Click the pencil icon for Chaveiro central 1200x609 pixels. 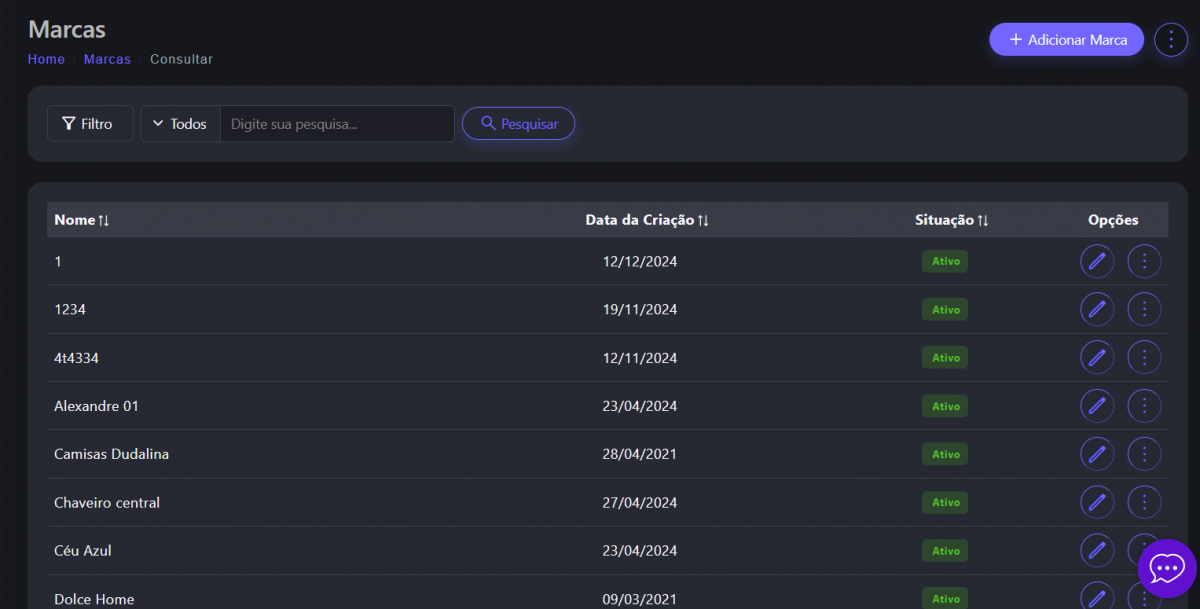(x=1097, y=502)
